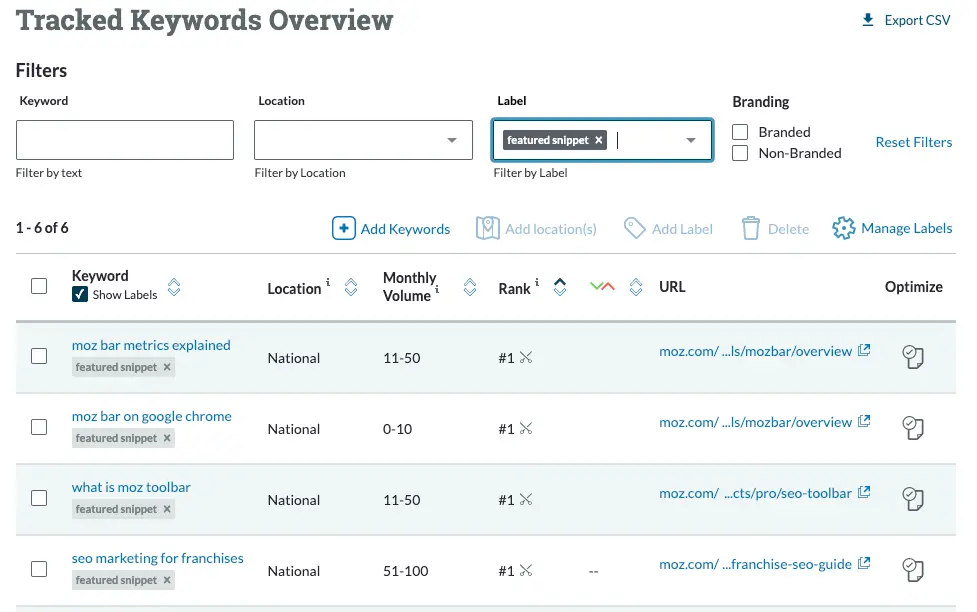Open keyword what is moz toolbar
977x612 pixels.
(x=131, y=487)
